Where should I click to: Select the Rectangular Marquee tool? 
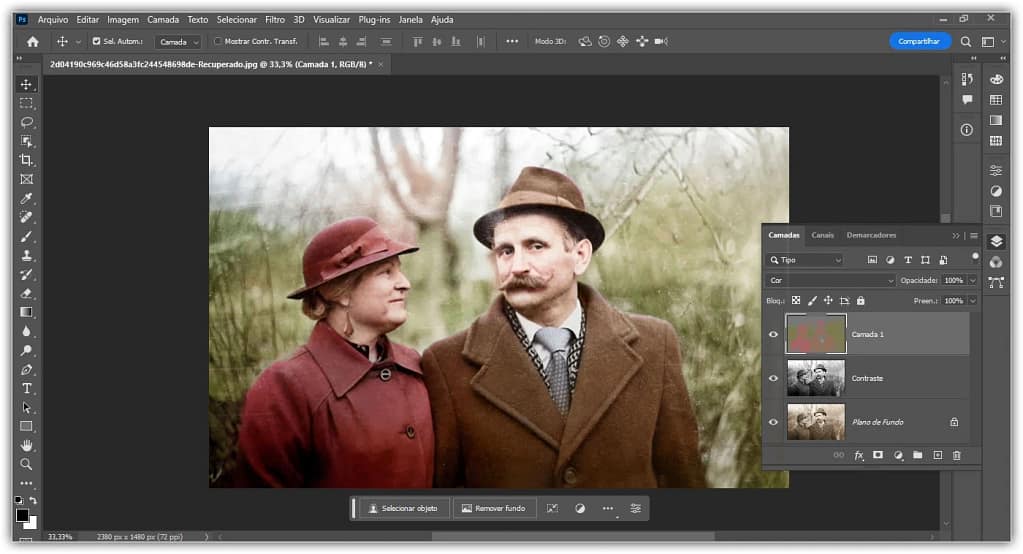coord(26,103)
